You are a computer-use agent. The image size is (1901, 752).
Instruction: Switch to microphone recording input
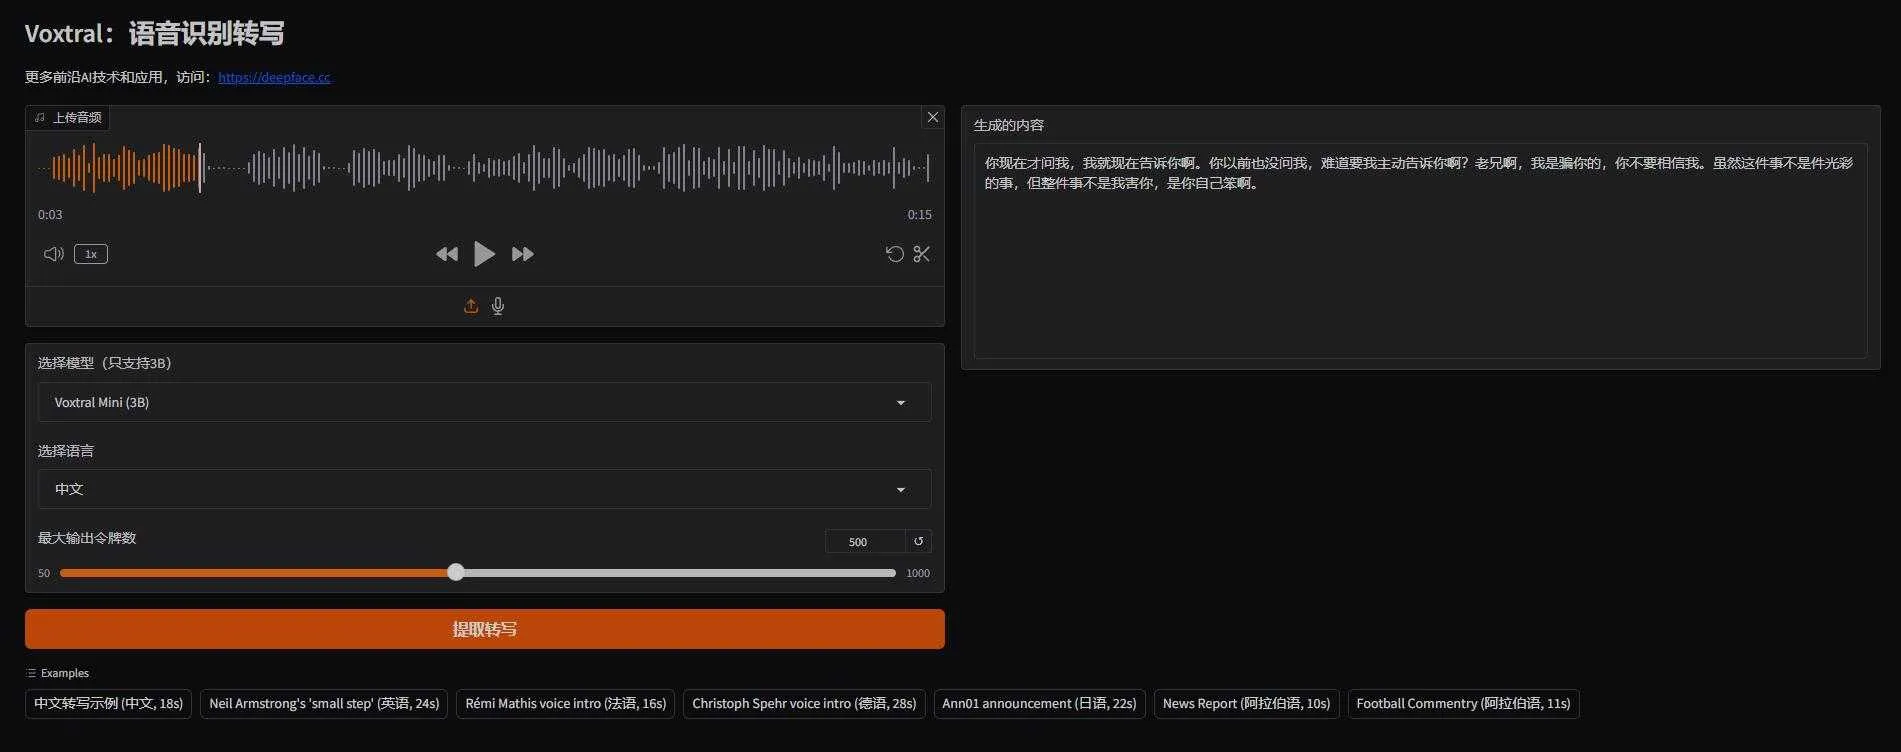[x=498, y=306]
